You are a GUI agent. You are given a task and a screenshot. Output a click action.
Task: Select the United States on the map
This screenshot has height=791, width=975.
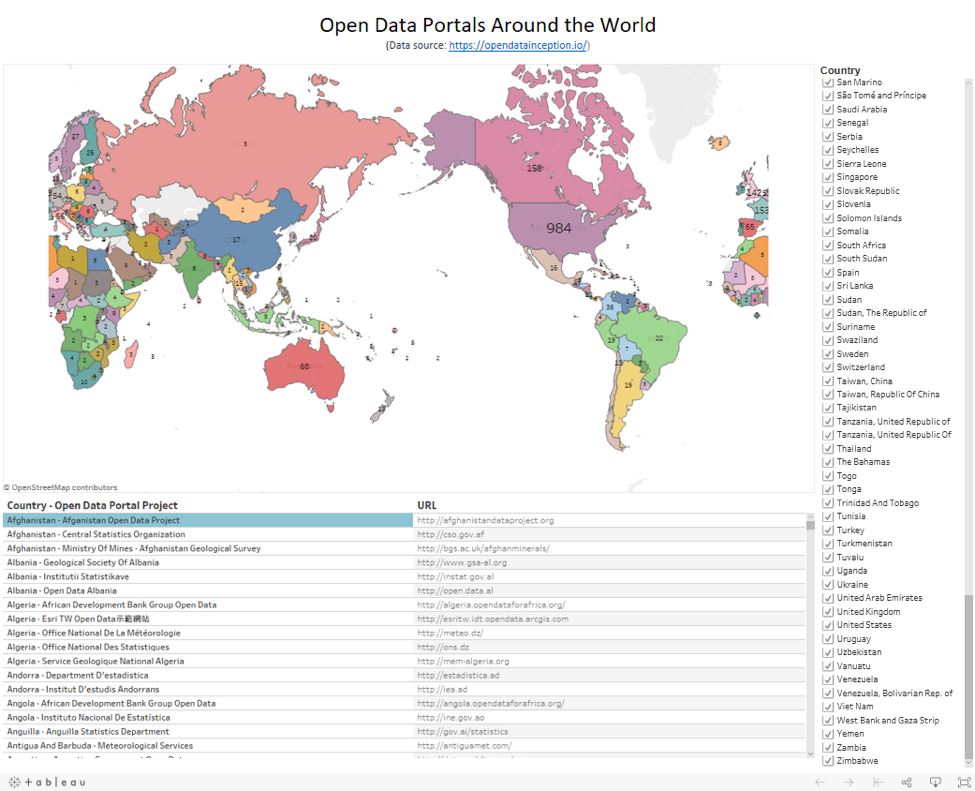pos(558,228)
